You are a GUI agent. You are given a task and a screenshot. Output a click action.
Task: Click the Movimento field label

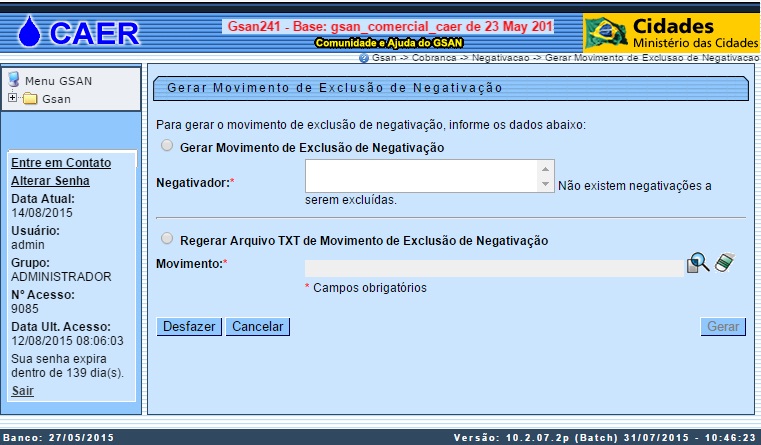(x=189, y=264)
